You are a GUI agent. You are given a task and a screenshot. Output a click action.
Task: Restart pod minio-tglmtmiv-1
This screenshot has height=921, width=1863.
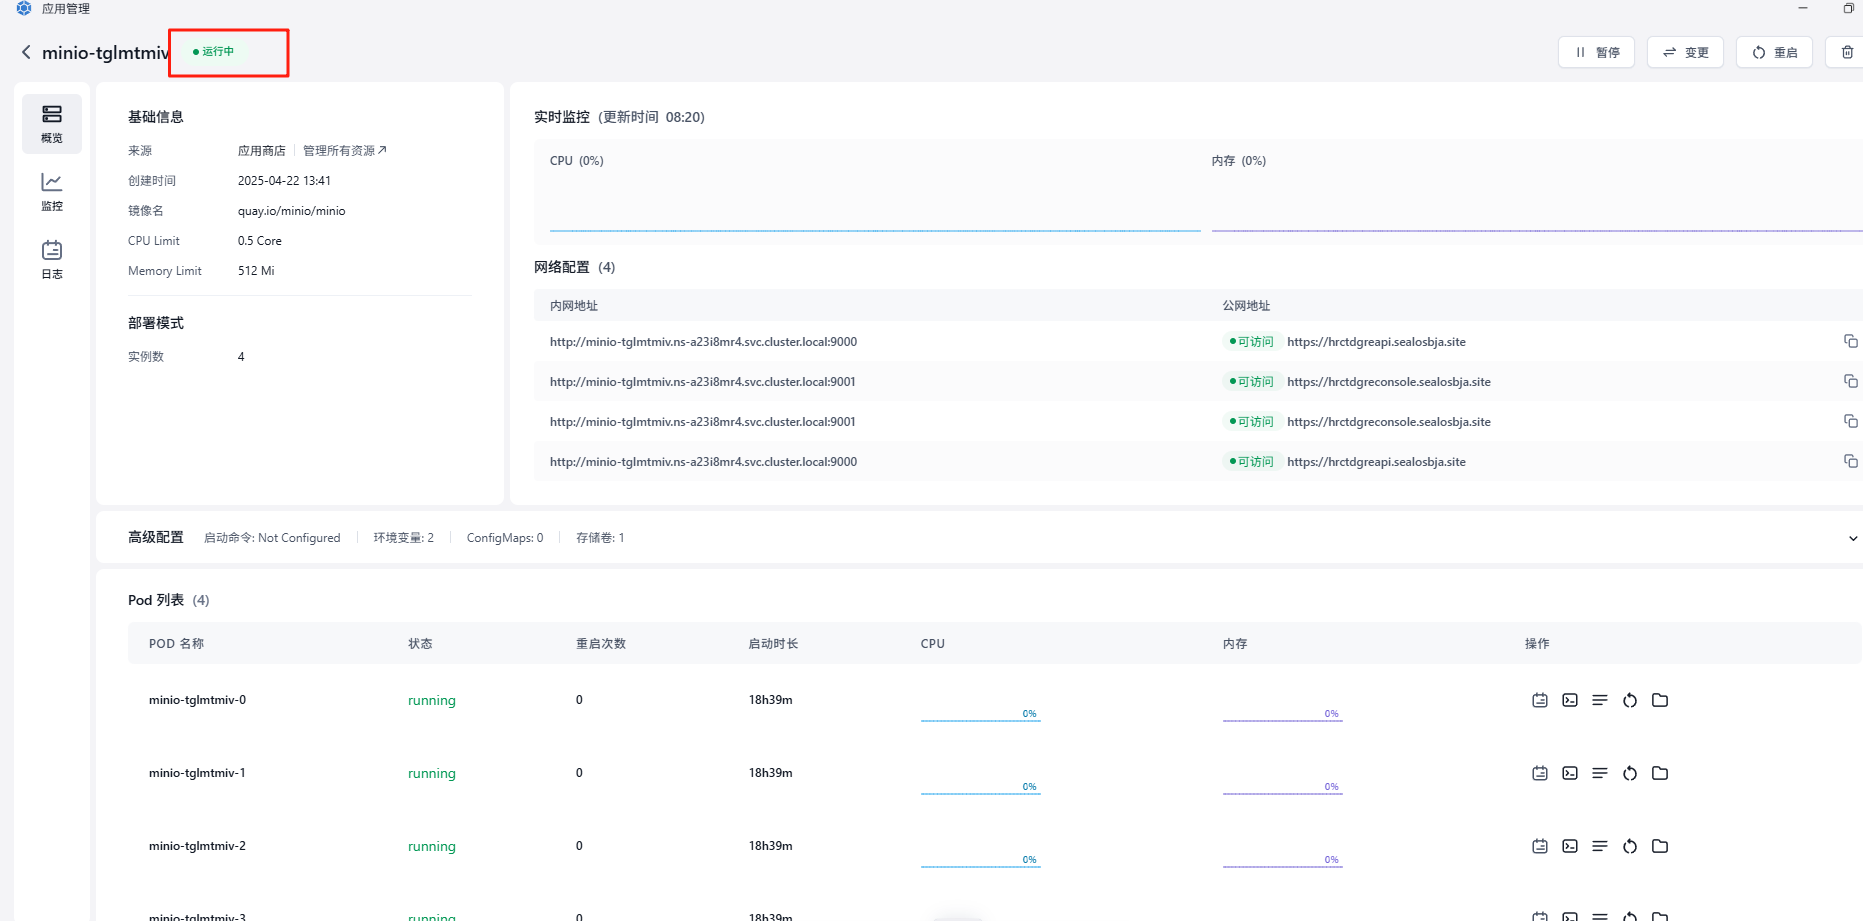click(1630, 773)
